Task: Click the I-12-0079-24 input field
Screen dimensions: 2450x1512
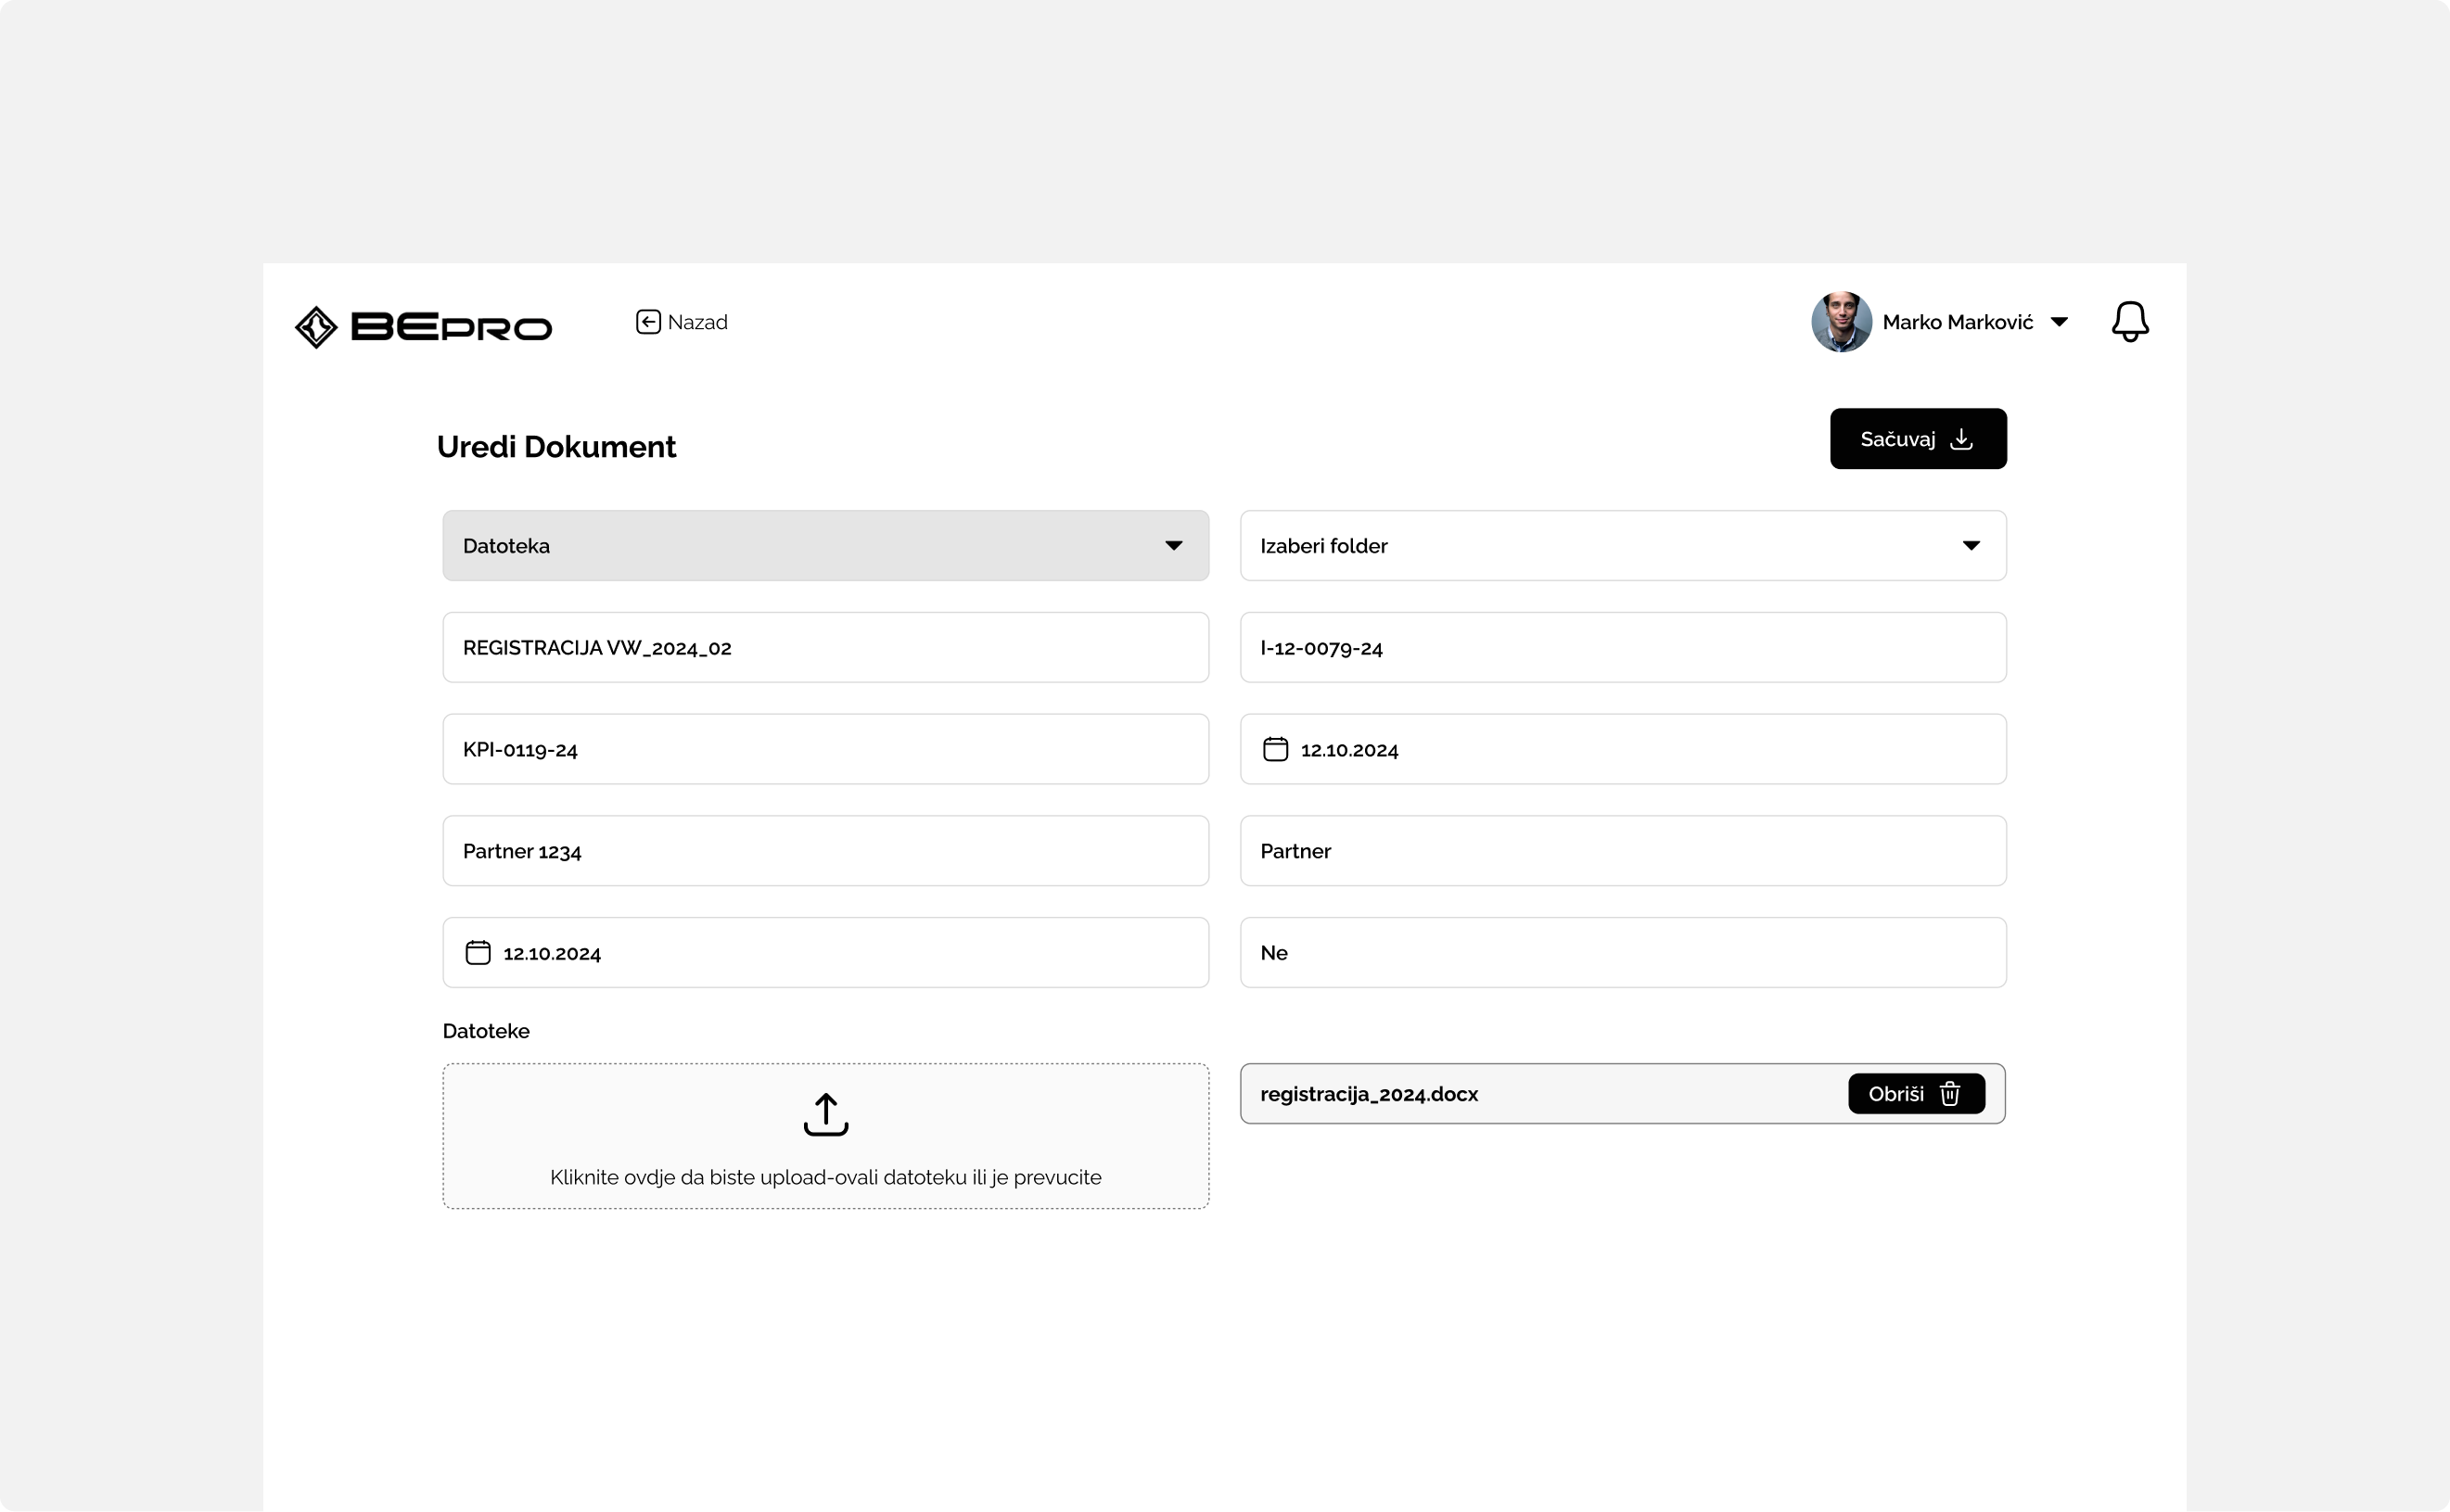Action: click(x=1622, y=648)
